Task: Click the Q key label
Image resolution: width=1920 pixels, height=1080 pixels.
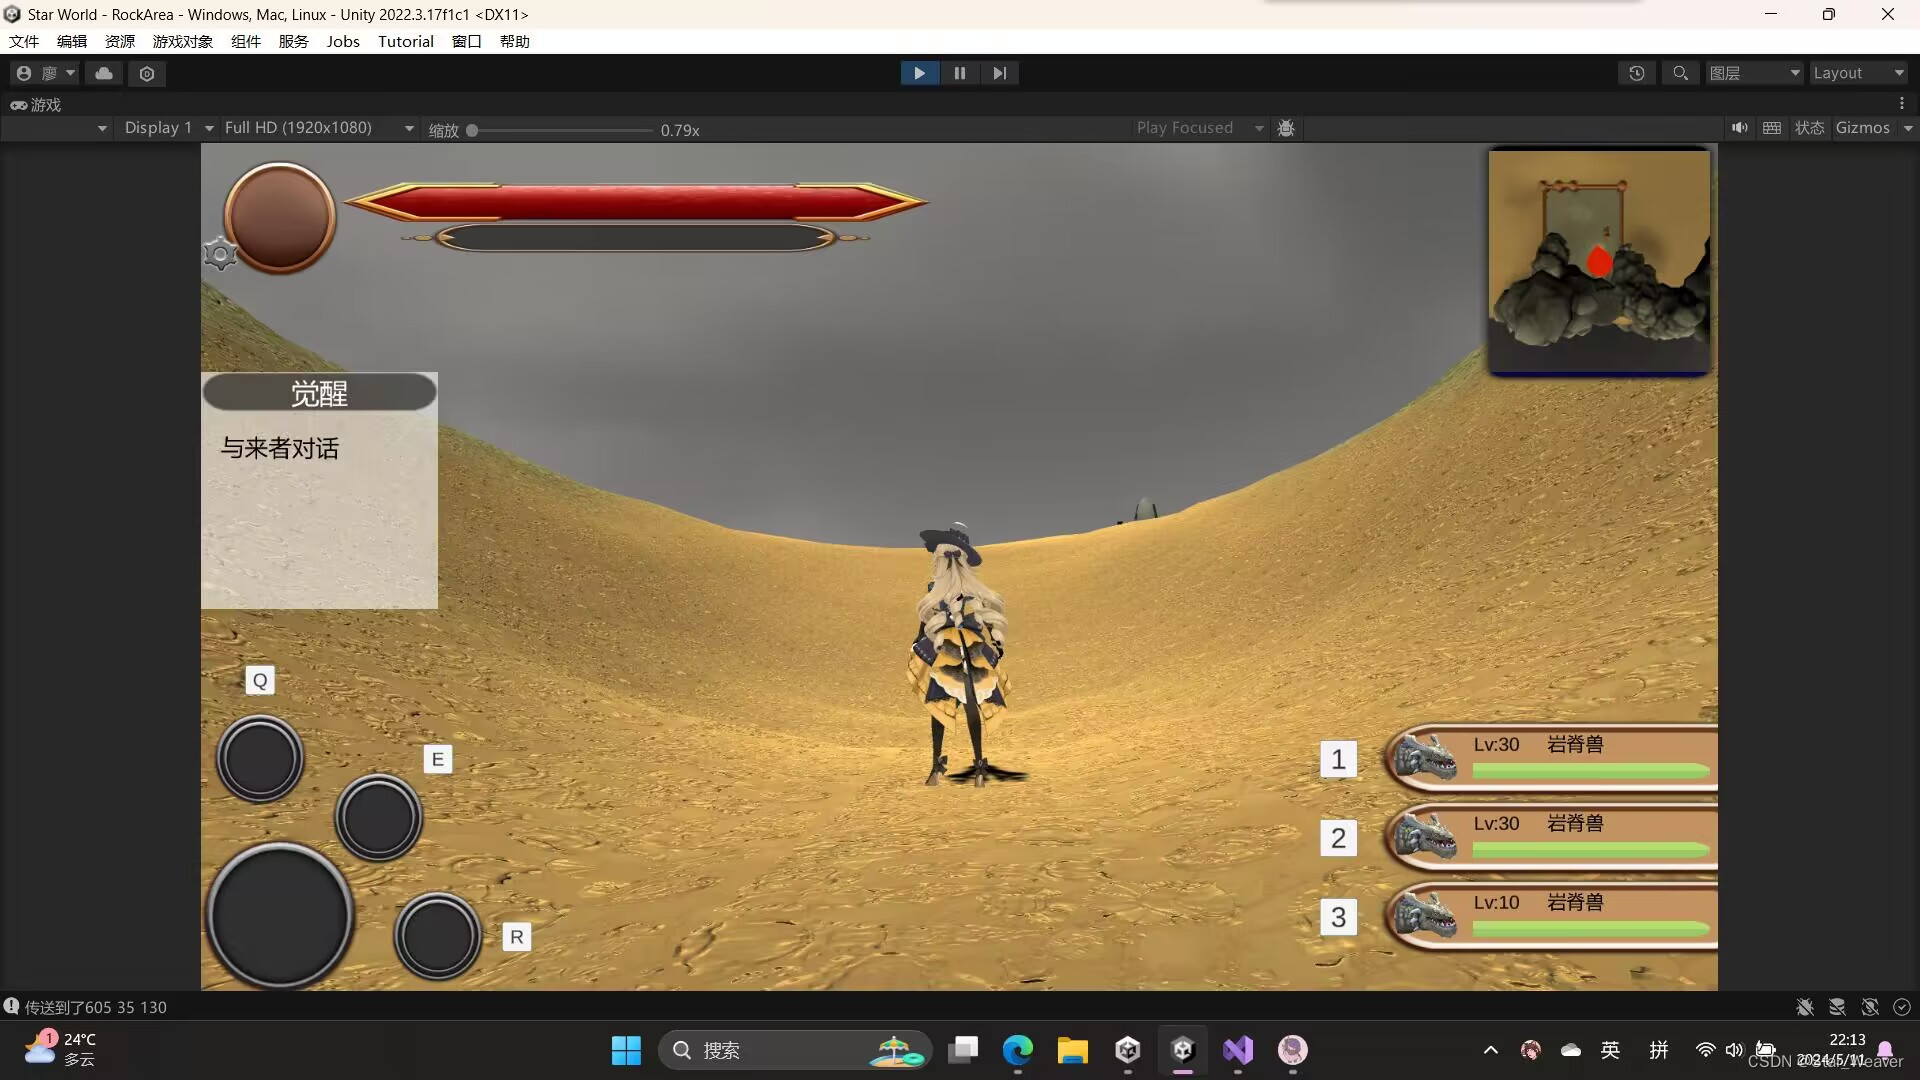Action: (260, 681)
